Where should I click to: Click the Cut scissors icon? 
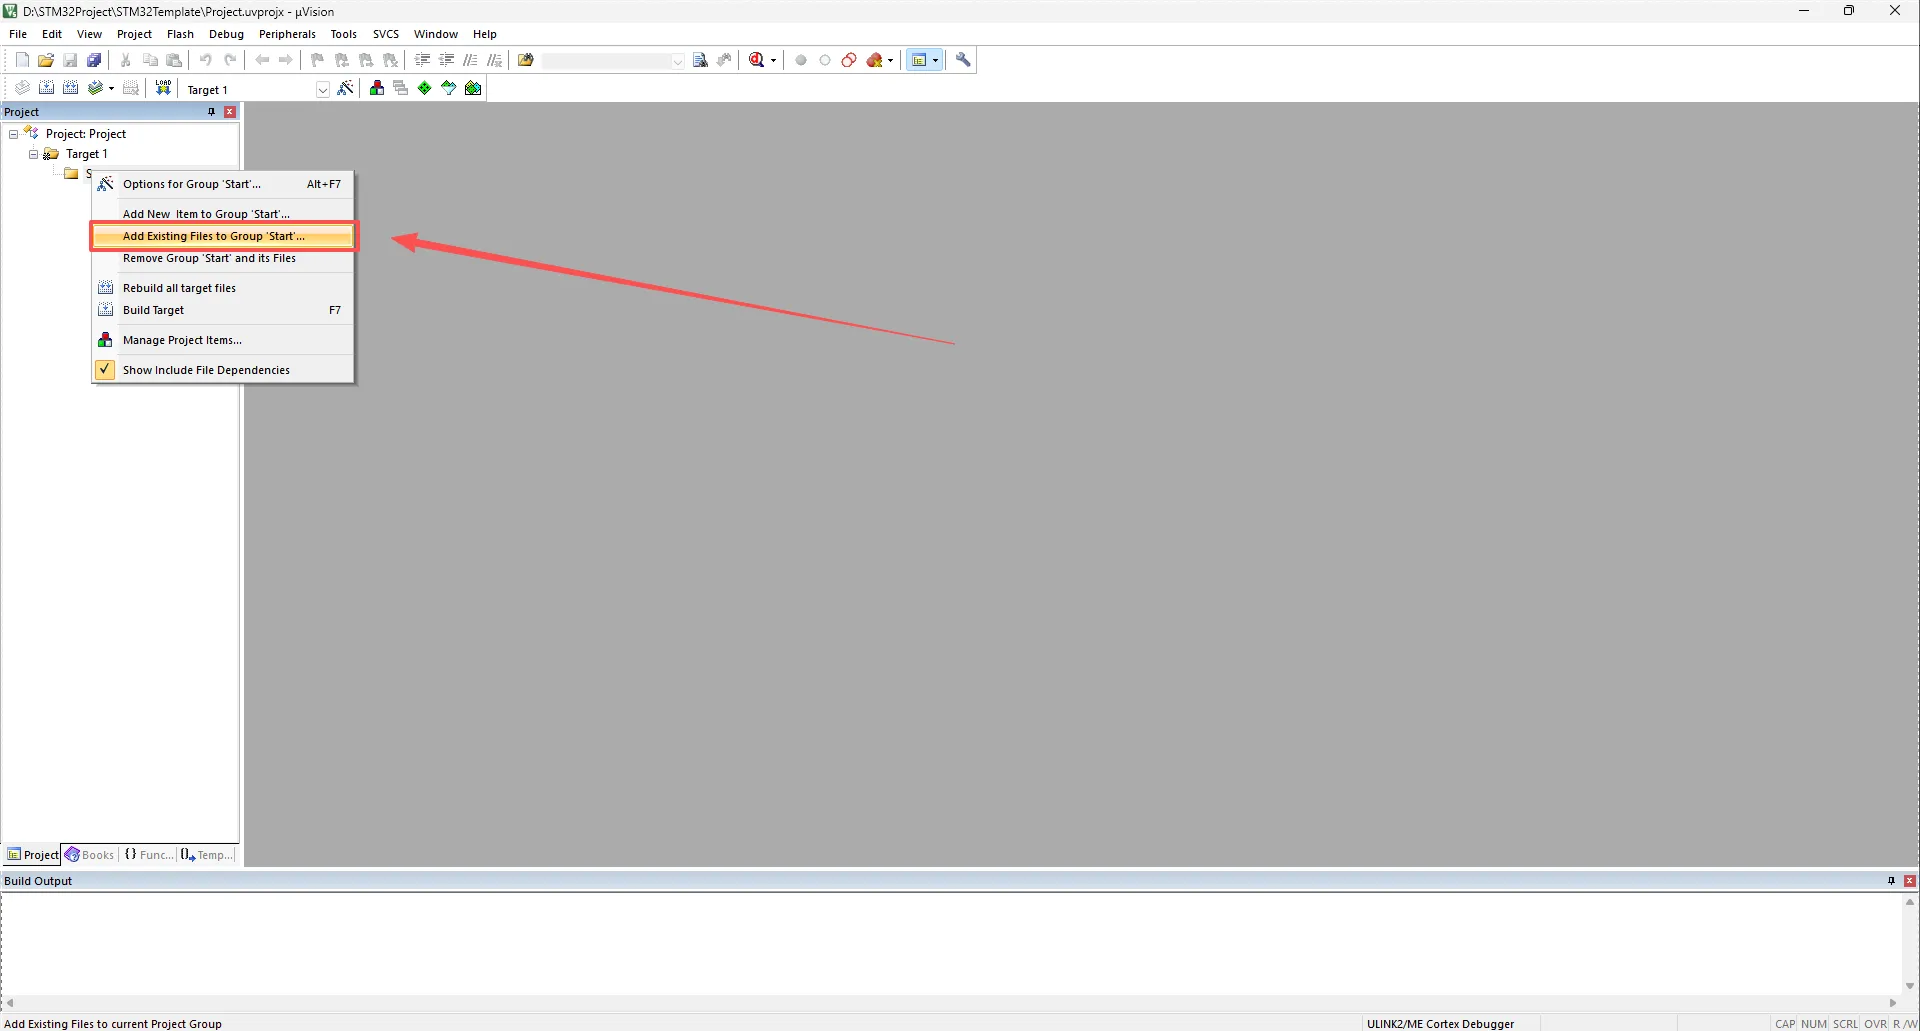(126, 60)
